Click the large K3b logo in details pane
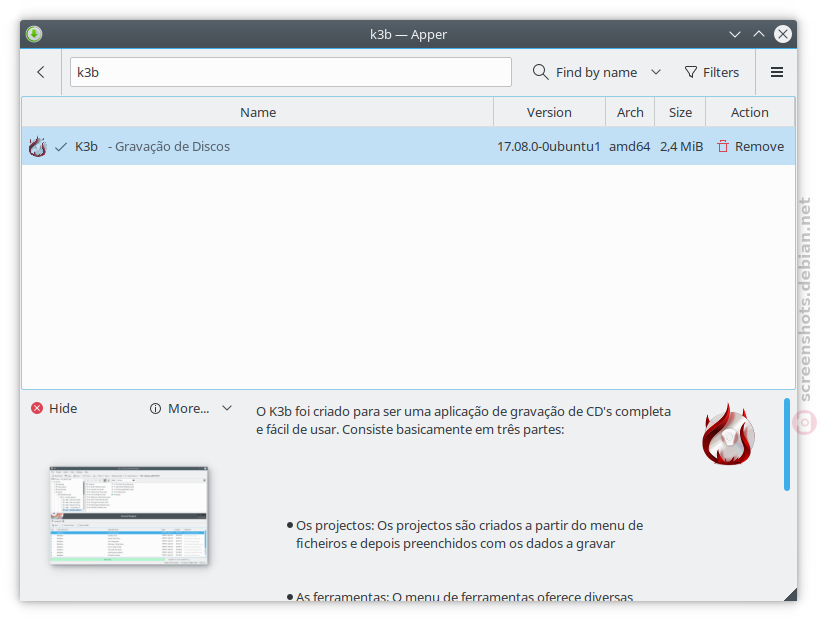The height and width of the screenshot is (621, 817). coord(728,434)
